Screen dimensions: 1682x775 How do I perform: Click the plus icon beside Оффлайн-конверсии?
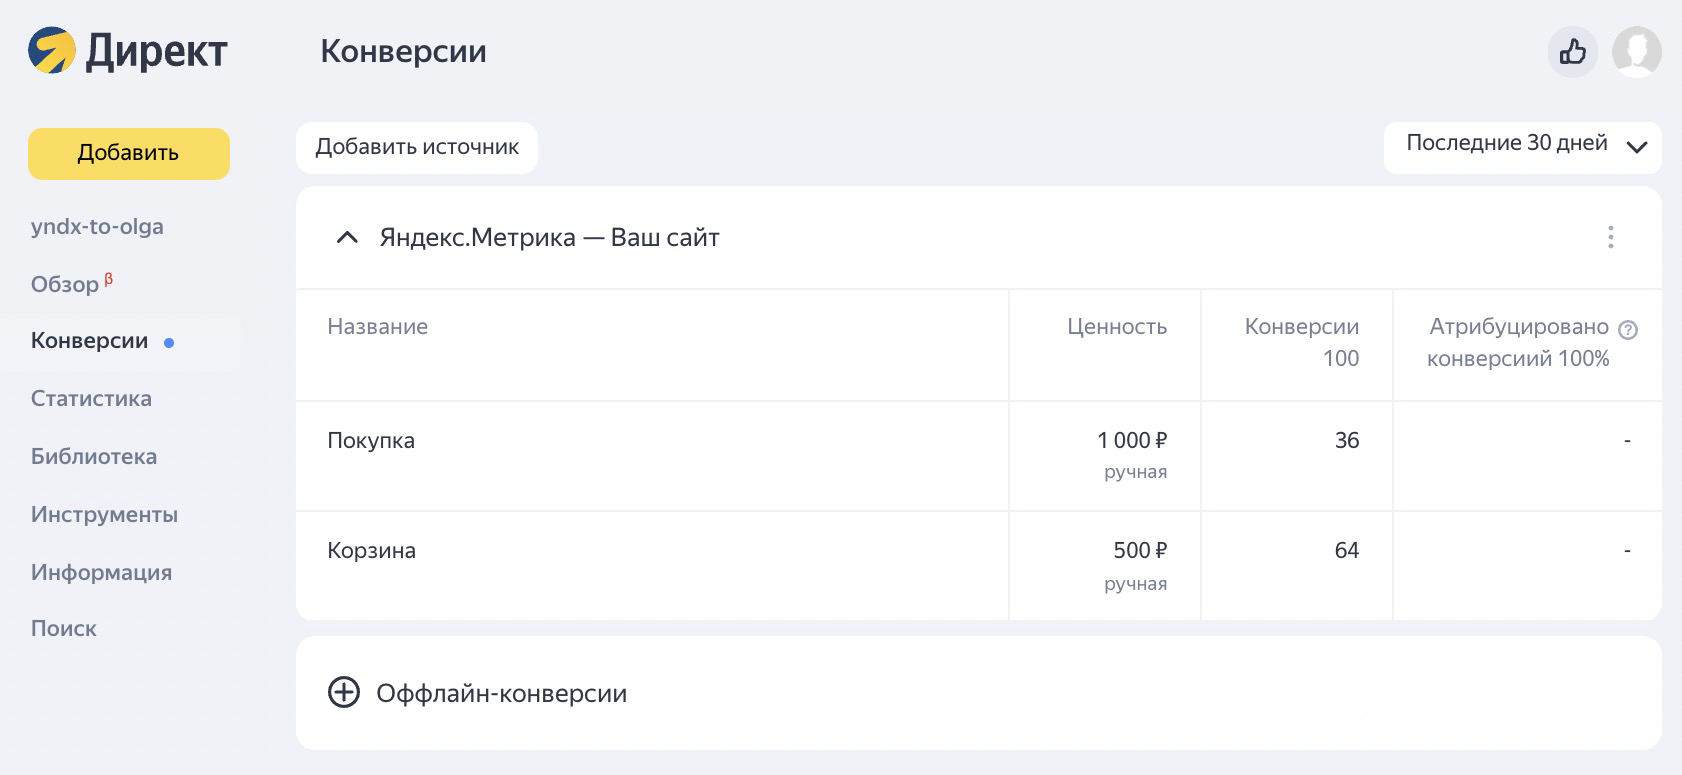tap(344, 693)
